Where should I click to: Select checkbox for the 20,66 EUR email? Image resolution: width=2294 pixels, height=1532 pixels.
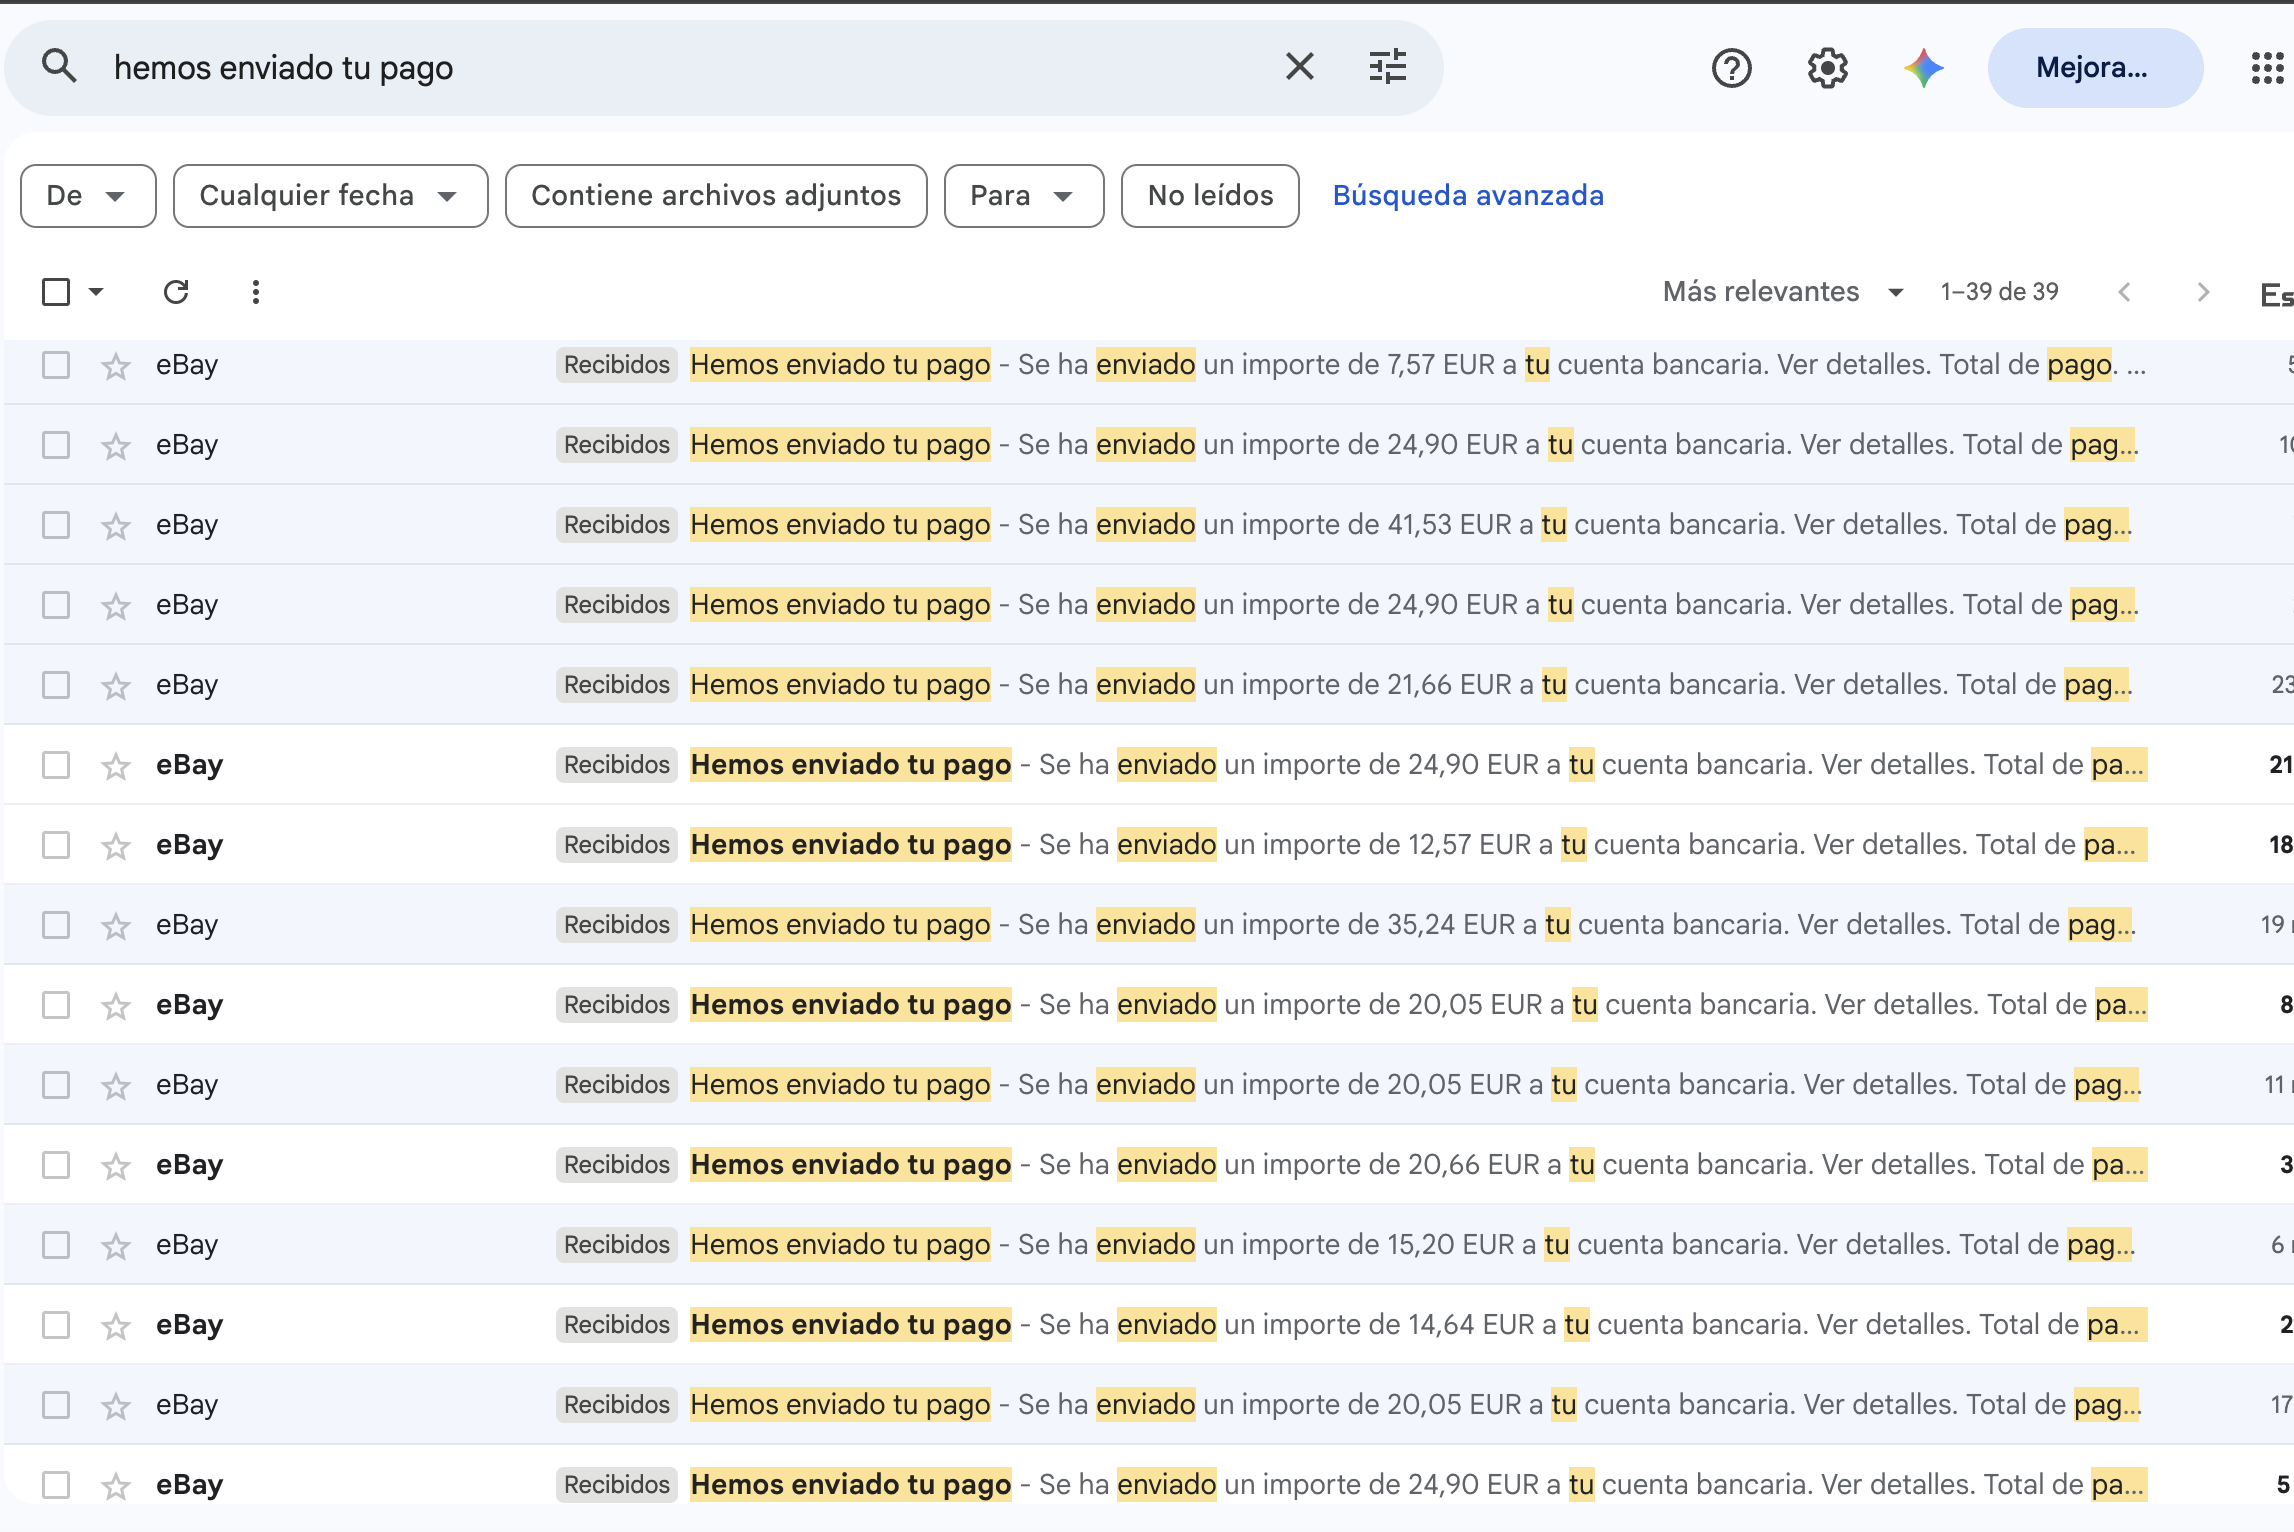pyautogui.click(x=56, y=1165)
